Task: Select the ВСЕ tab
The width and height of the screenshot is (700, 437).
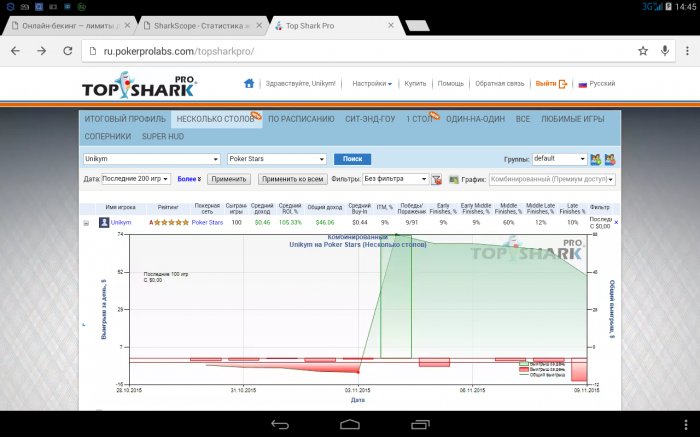Action: [523, 119]
